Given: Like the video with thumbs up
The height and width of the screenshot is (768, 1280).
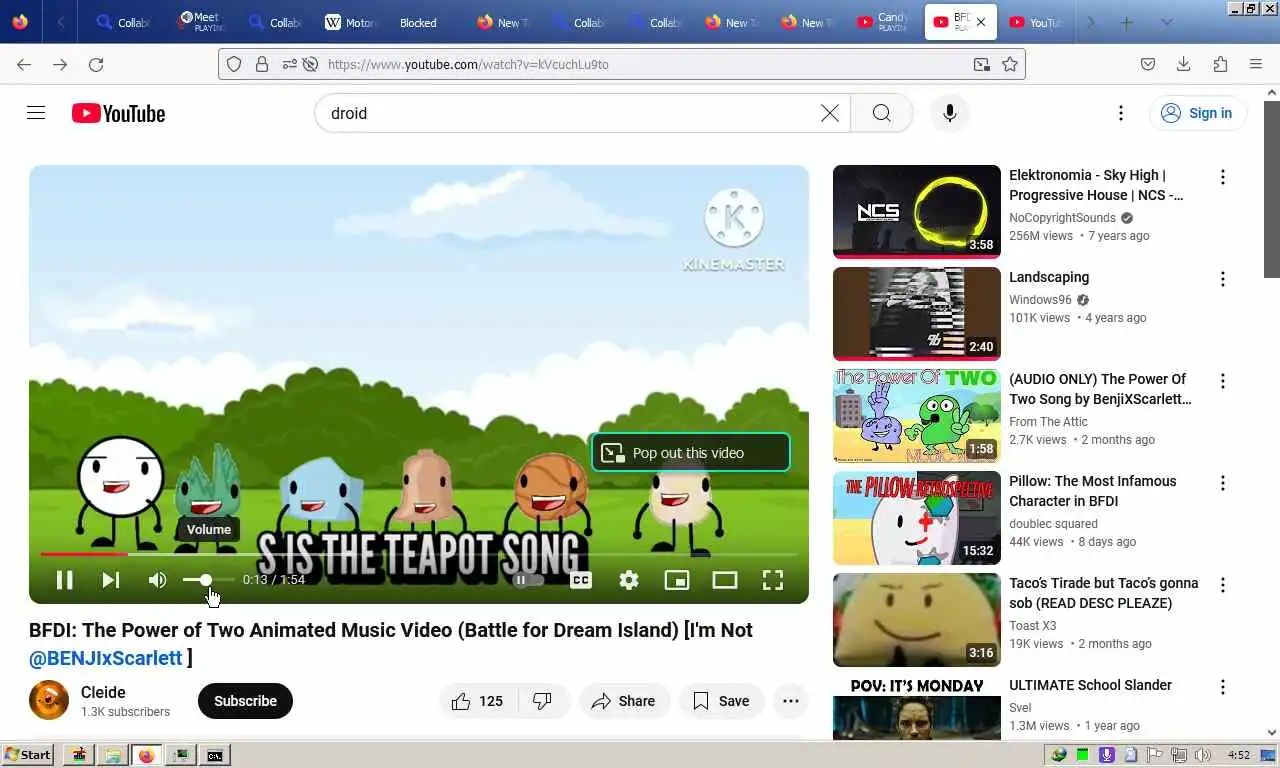Looking at the screenshot, I should (x=478, y=701).
